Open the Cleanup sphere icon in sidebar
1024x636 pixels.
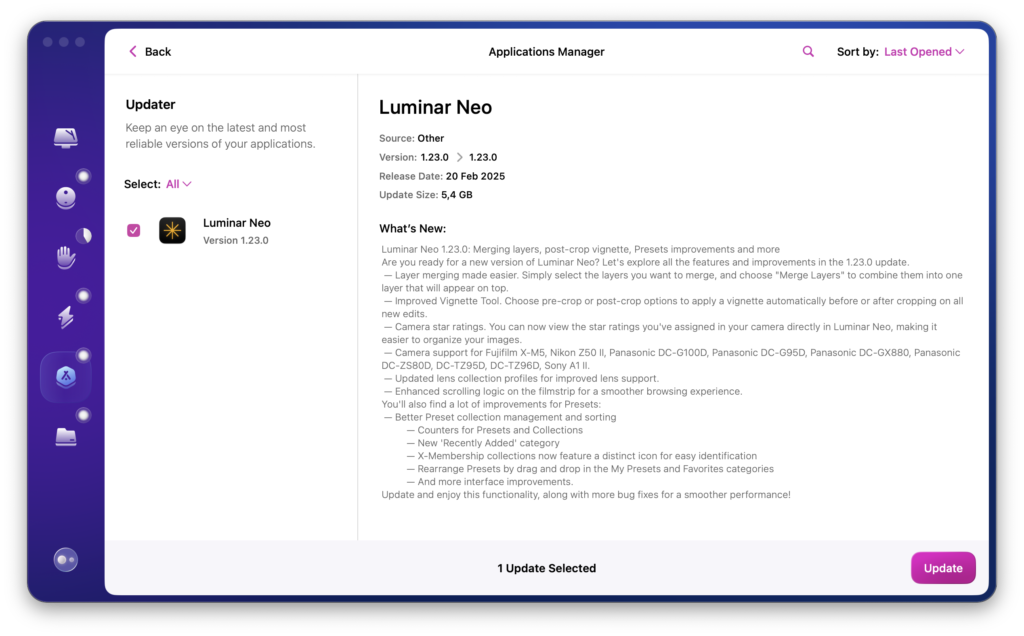pyautogui.click(x=65, y=197)
